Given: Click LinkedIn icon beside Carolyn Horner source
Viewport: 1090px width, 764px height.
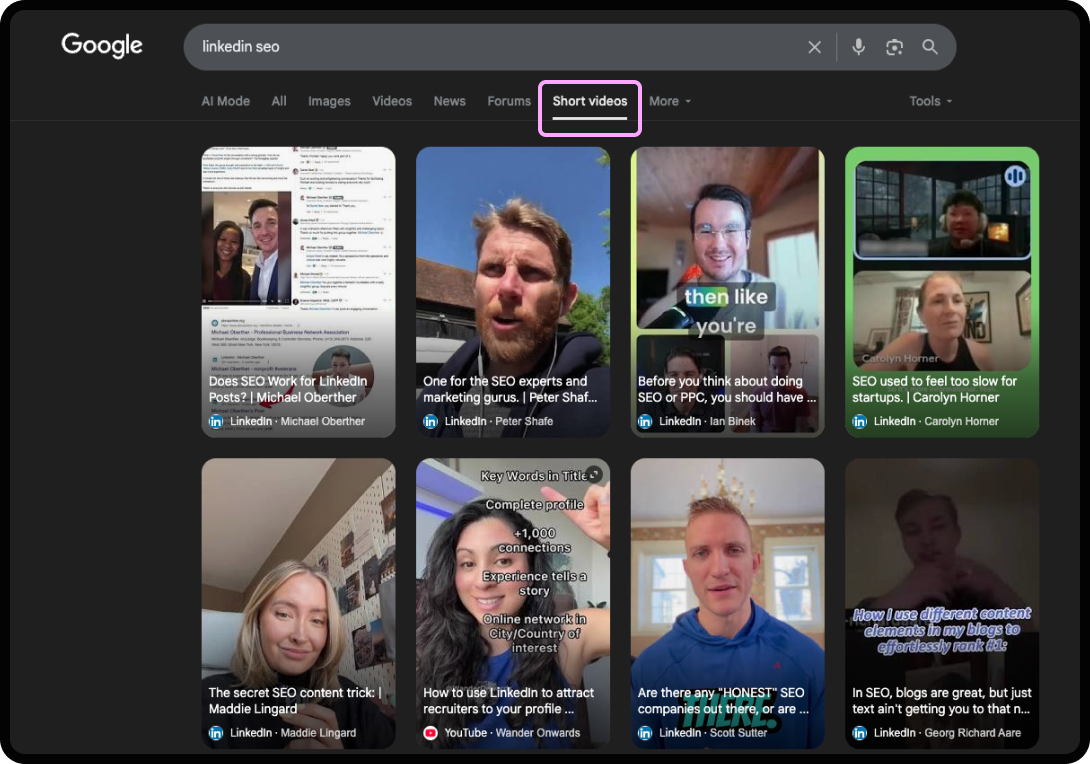Looking at the screenshot, I should click(860, 421).
